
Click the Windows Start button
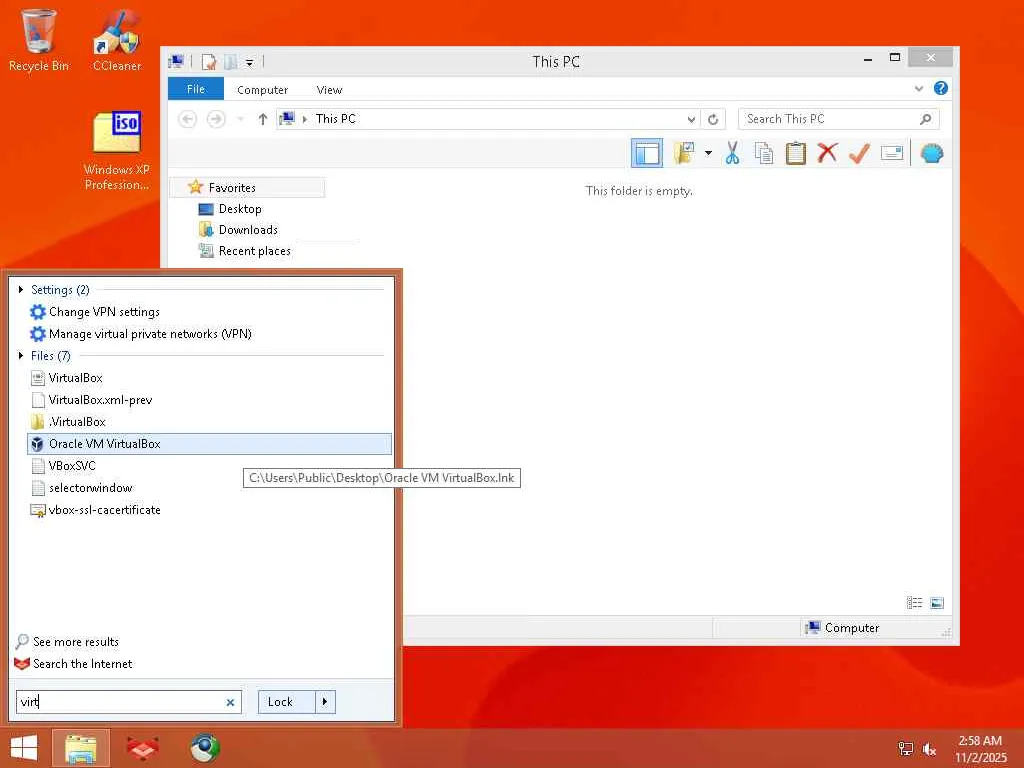point(24,748)
